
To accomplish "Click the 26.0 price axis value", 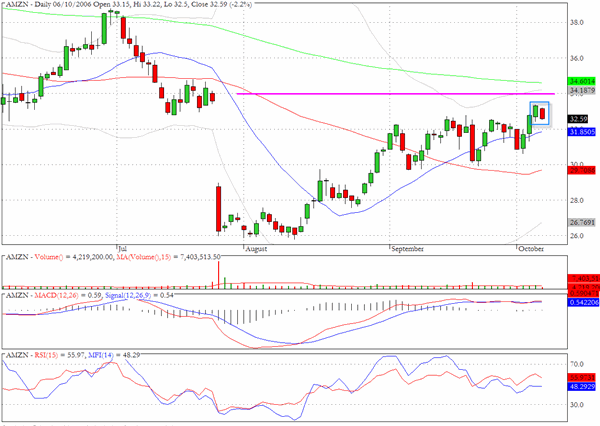I will [x=577, y=236].
